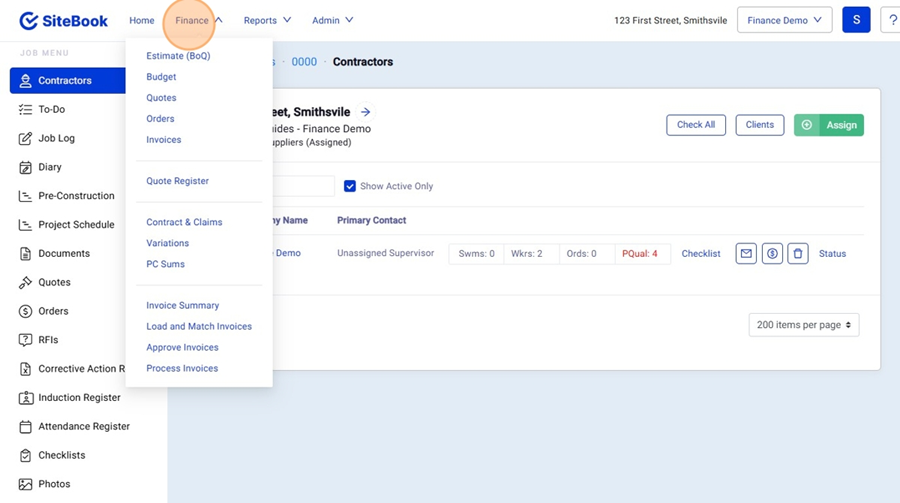This screenshot has width=900, height=503.
Task: Open the Checklist link in contractor row
Action: (701, 254)
